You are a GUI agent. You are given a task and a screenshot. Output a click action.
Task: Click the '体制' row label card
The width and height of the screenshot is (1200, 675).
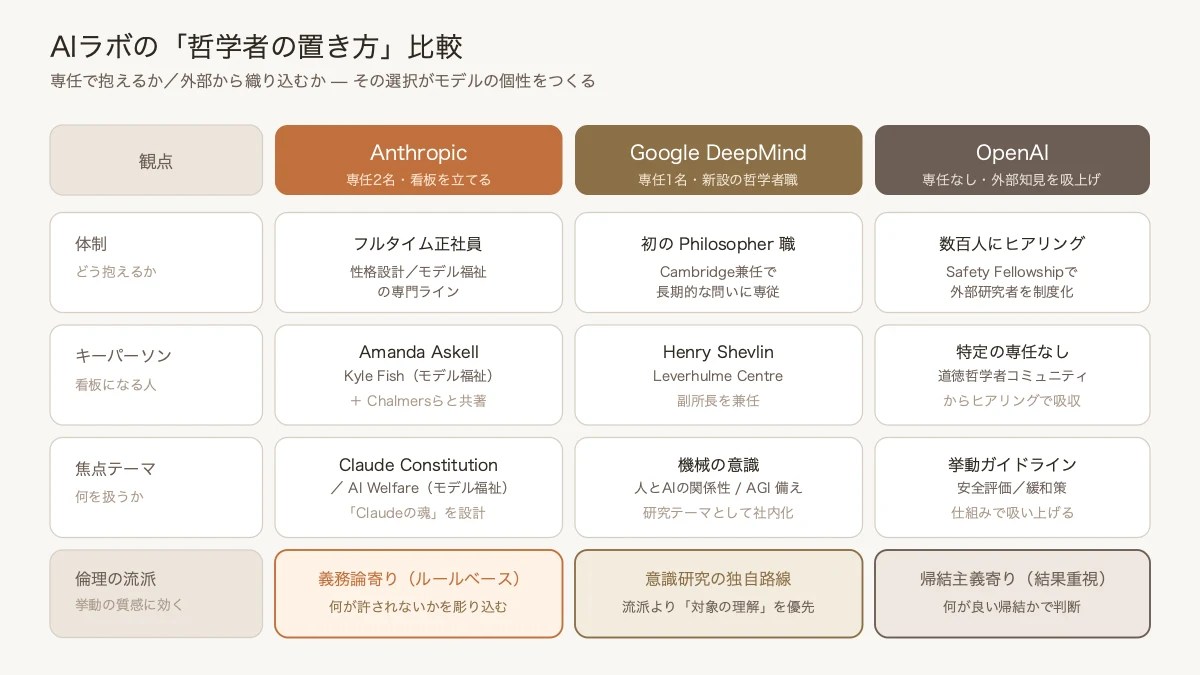pyautogui.click(x=156, y=262)
